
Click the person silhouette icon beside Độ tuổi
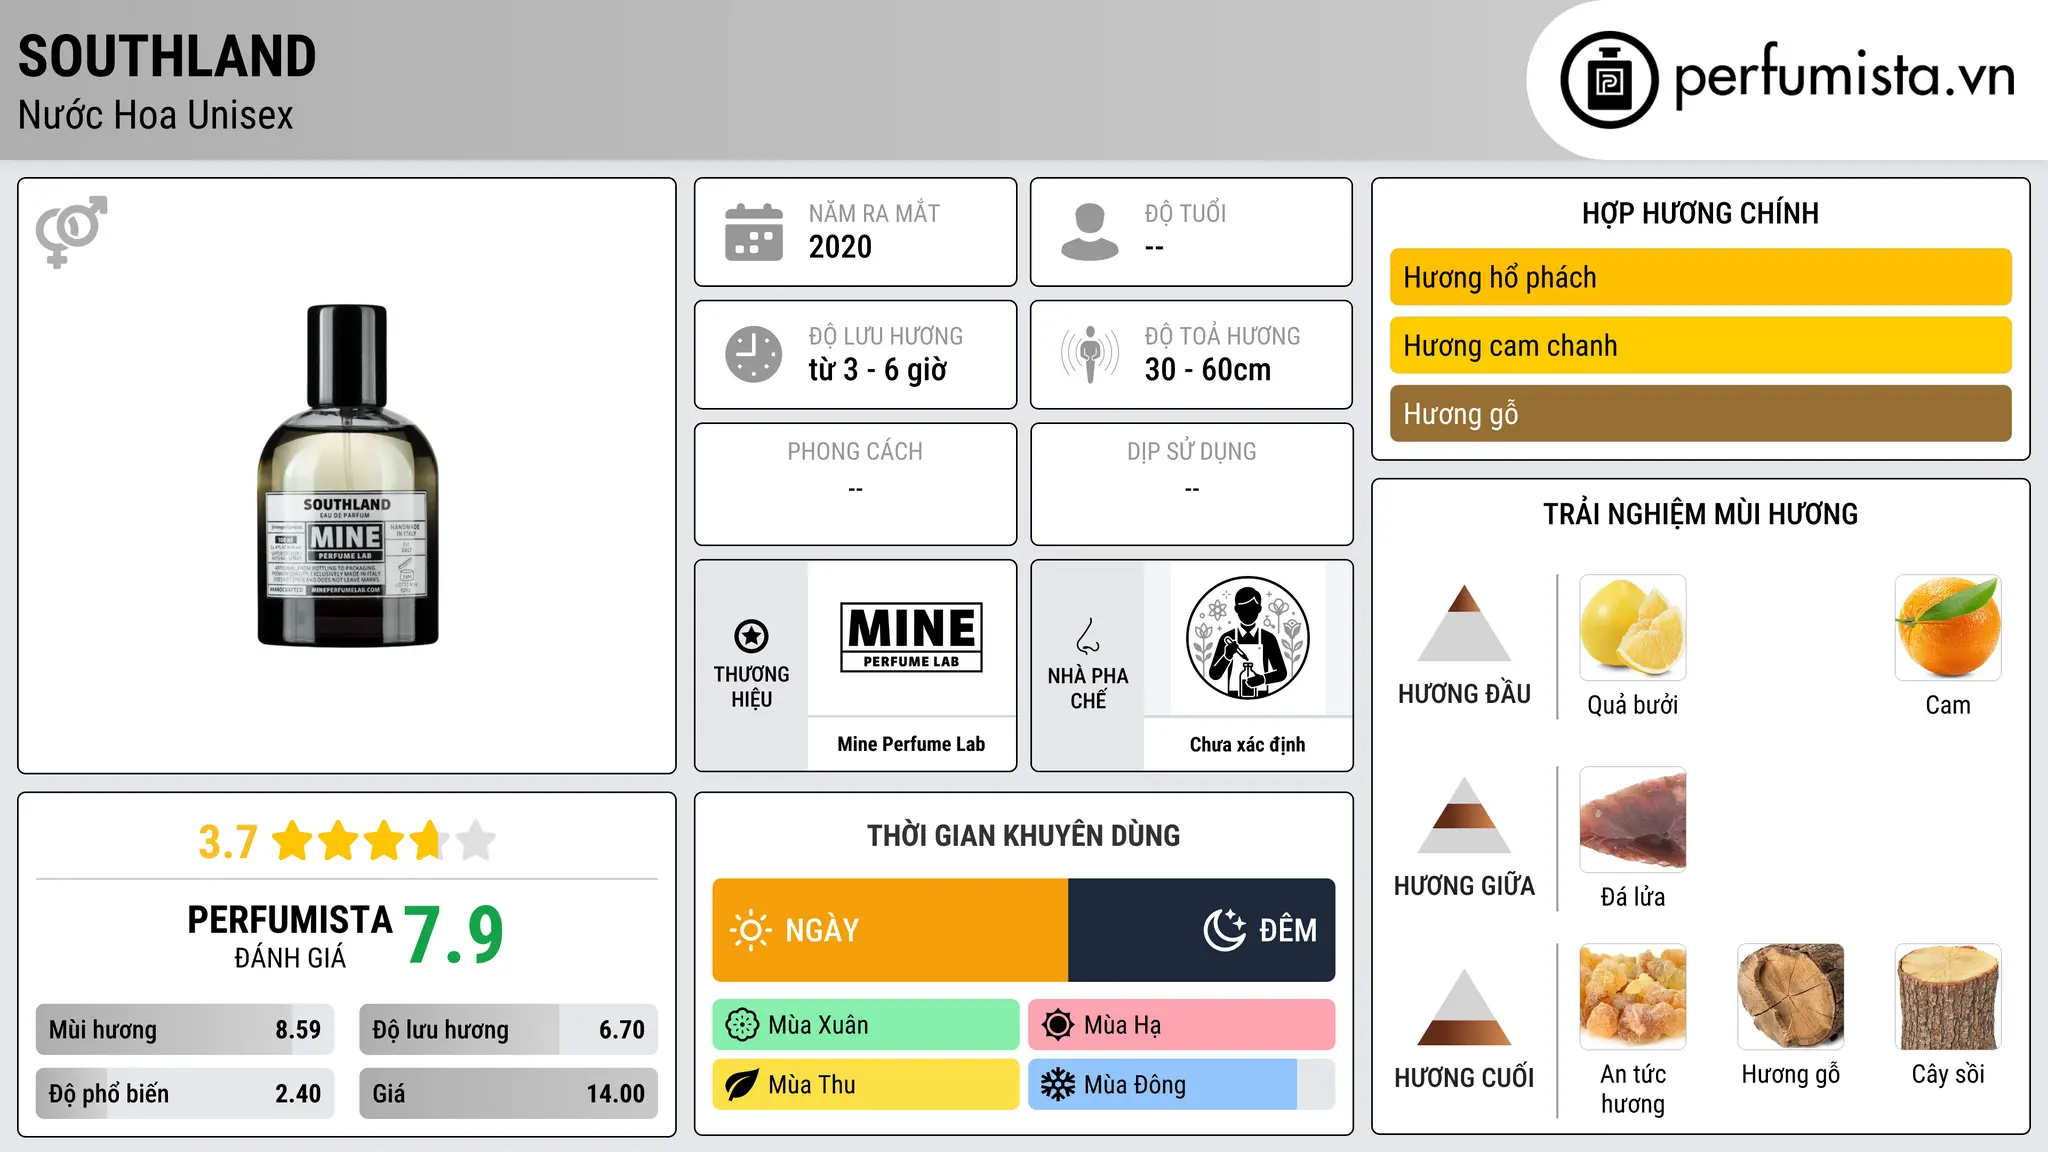click(1089, 232)
